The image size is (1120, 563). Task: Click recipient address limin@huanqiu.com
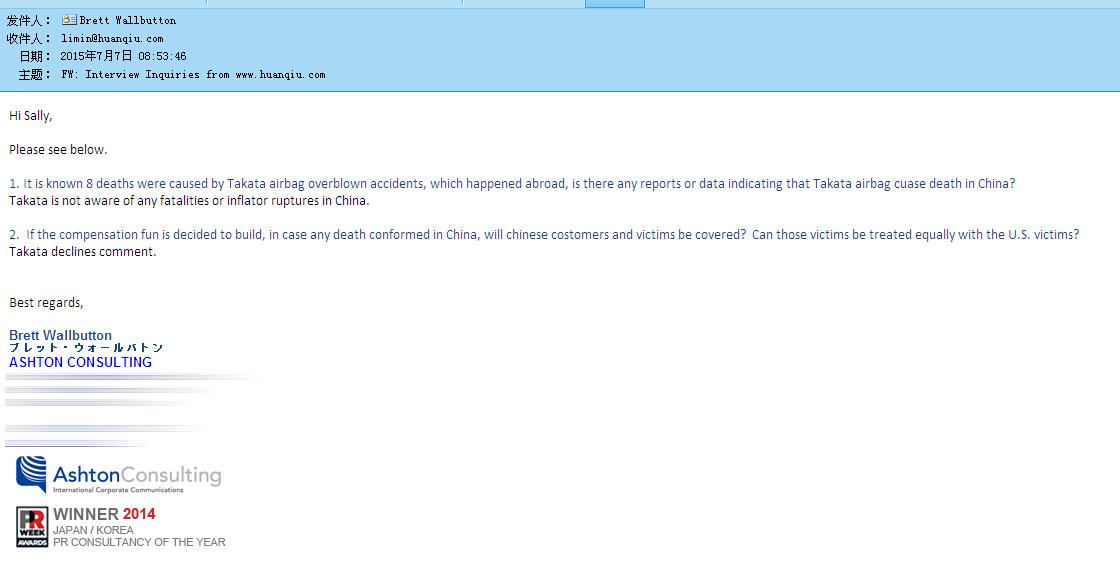tap(112, 38)
